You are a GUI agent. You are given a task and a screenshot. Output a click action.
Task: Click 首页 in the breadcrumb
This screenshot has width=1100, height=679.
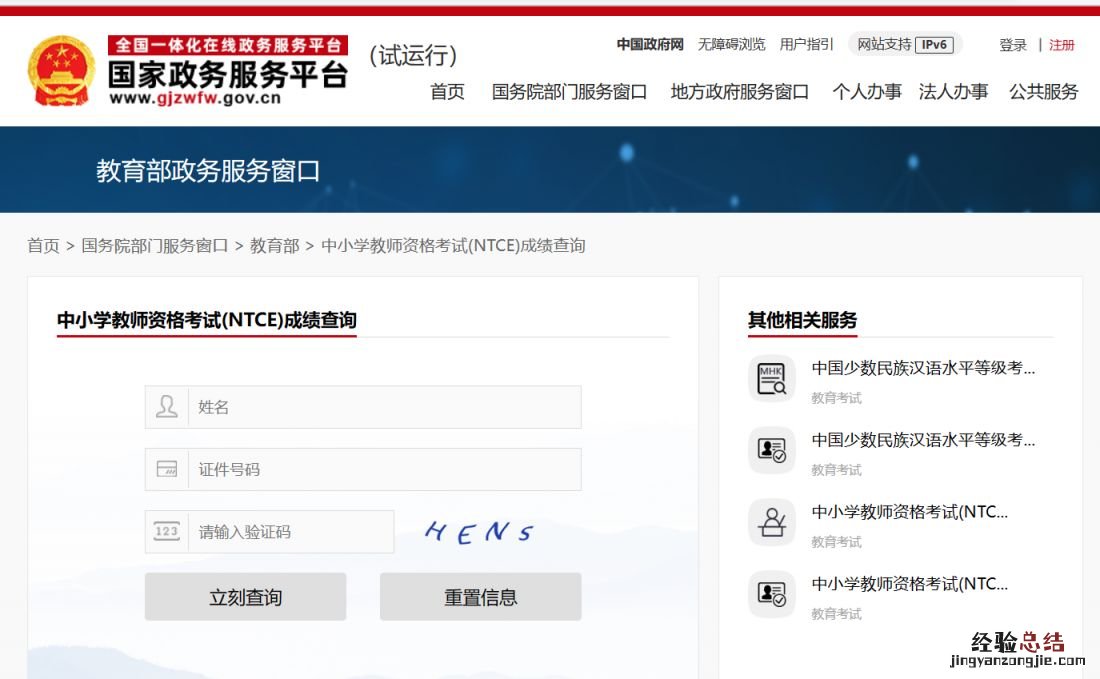point(43,246)
